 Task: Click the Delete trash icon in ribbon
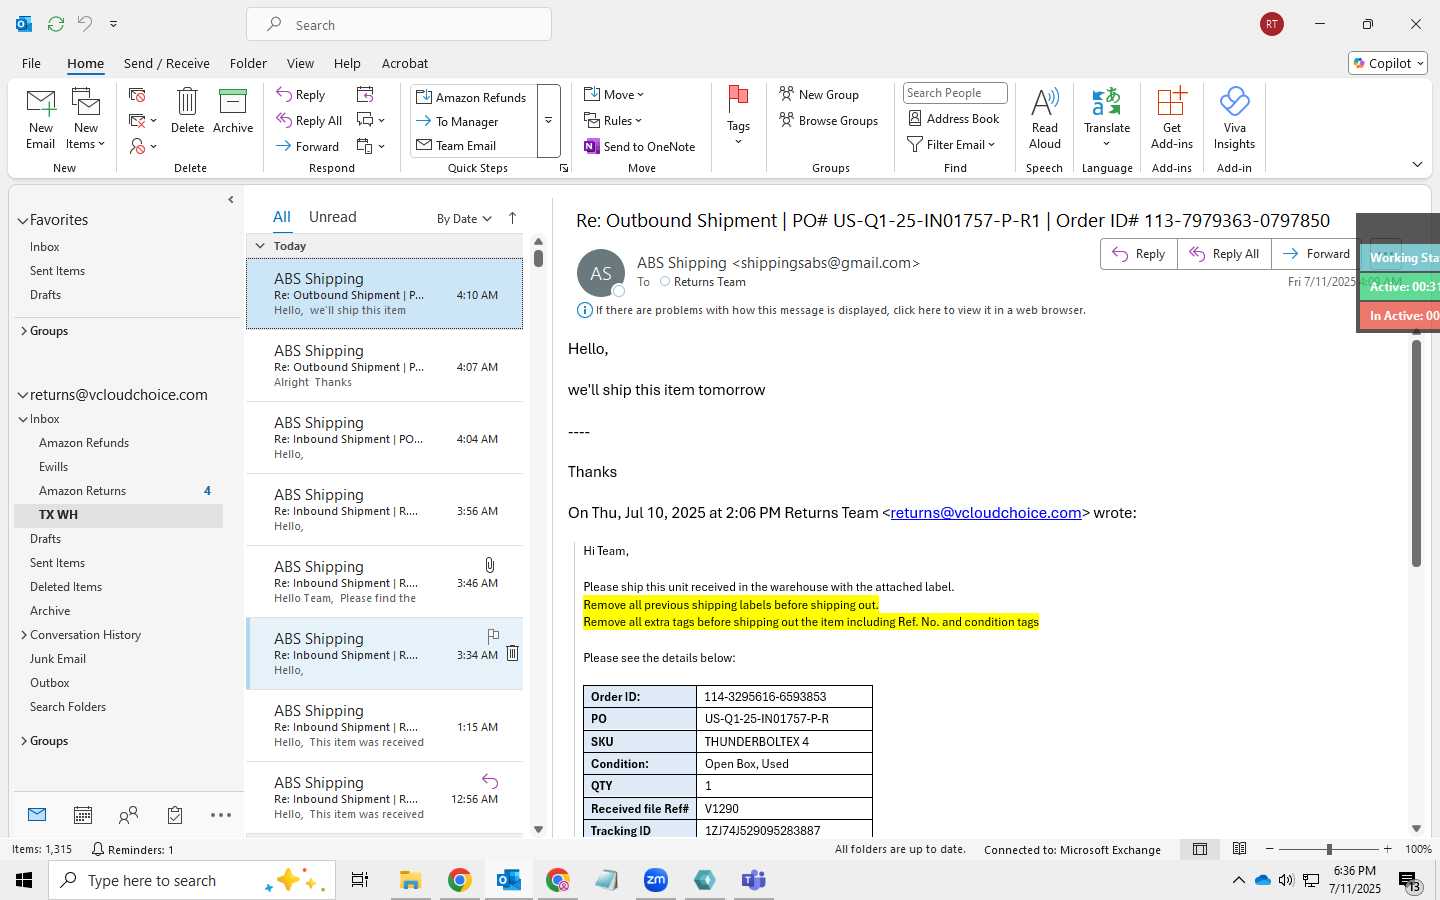[x=187, y=110]
